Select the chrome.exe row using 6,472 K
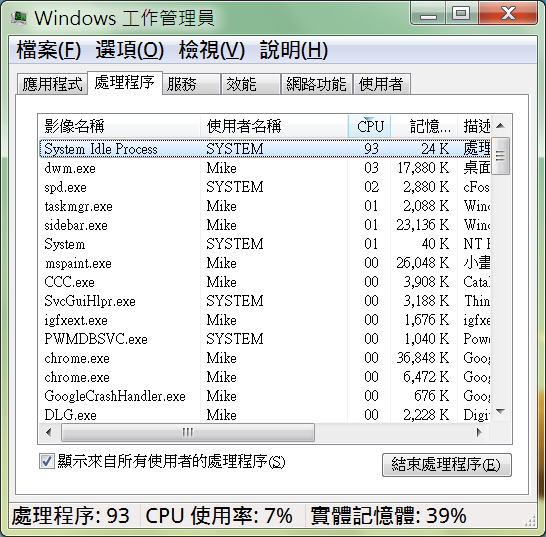The height and width of the screenshot is (537, 546). pyautogui.click(x=265, y=377)
